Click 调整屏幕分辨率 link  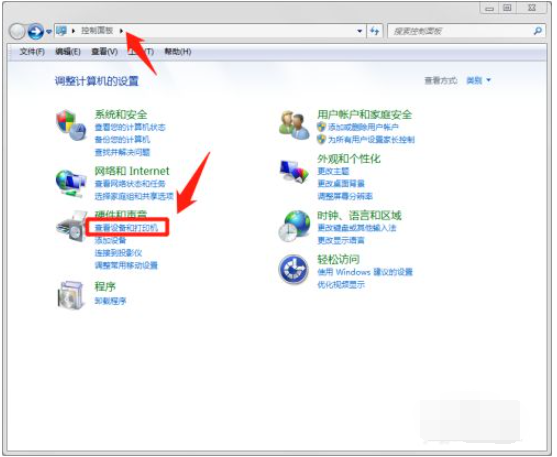[345, 196]
